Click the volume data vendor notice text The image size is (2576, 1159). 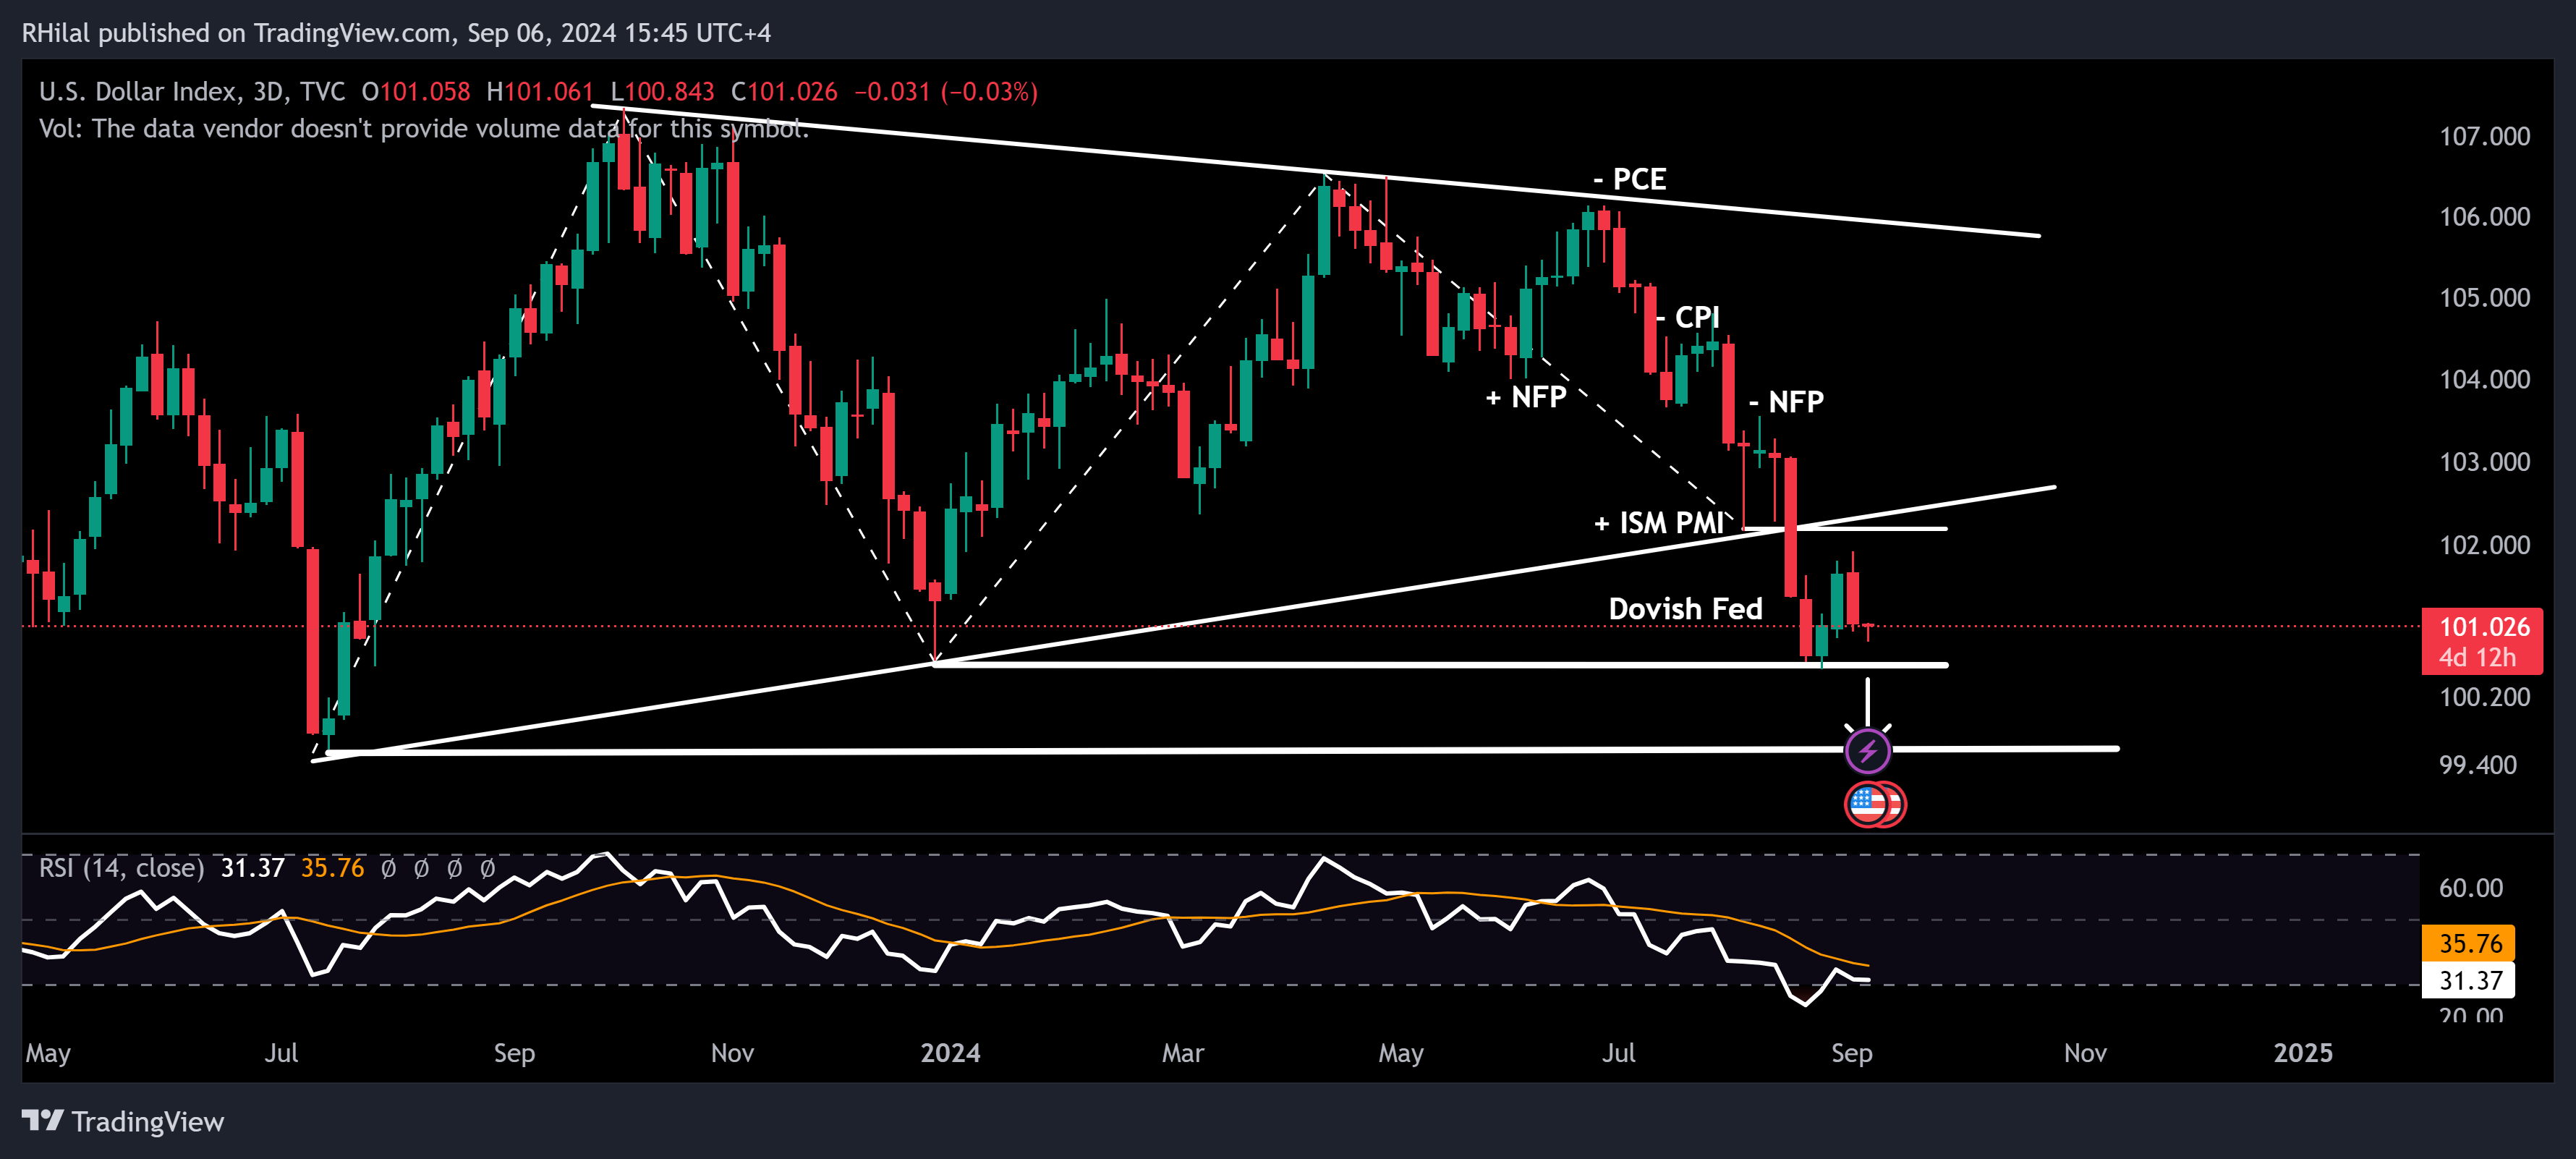click(x=423, y=129)
